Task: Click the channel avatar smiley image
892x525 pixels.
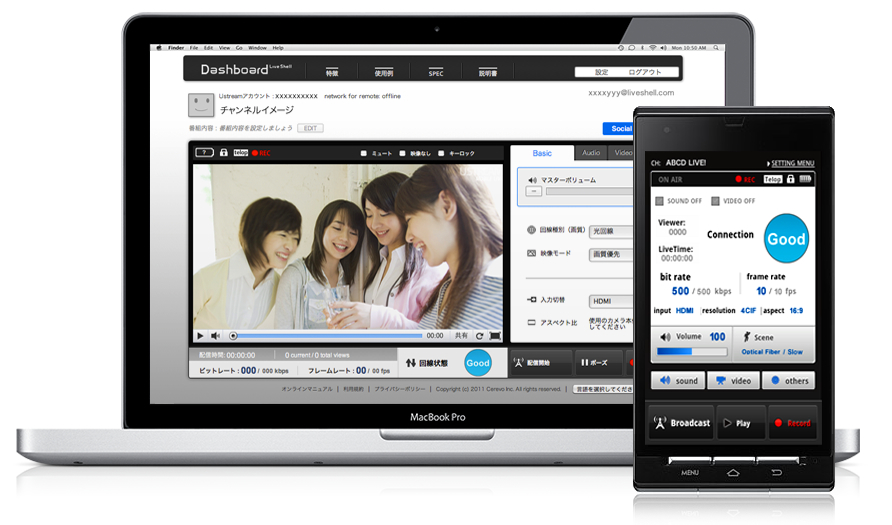Action: (201, 106)
